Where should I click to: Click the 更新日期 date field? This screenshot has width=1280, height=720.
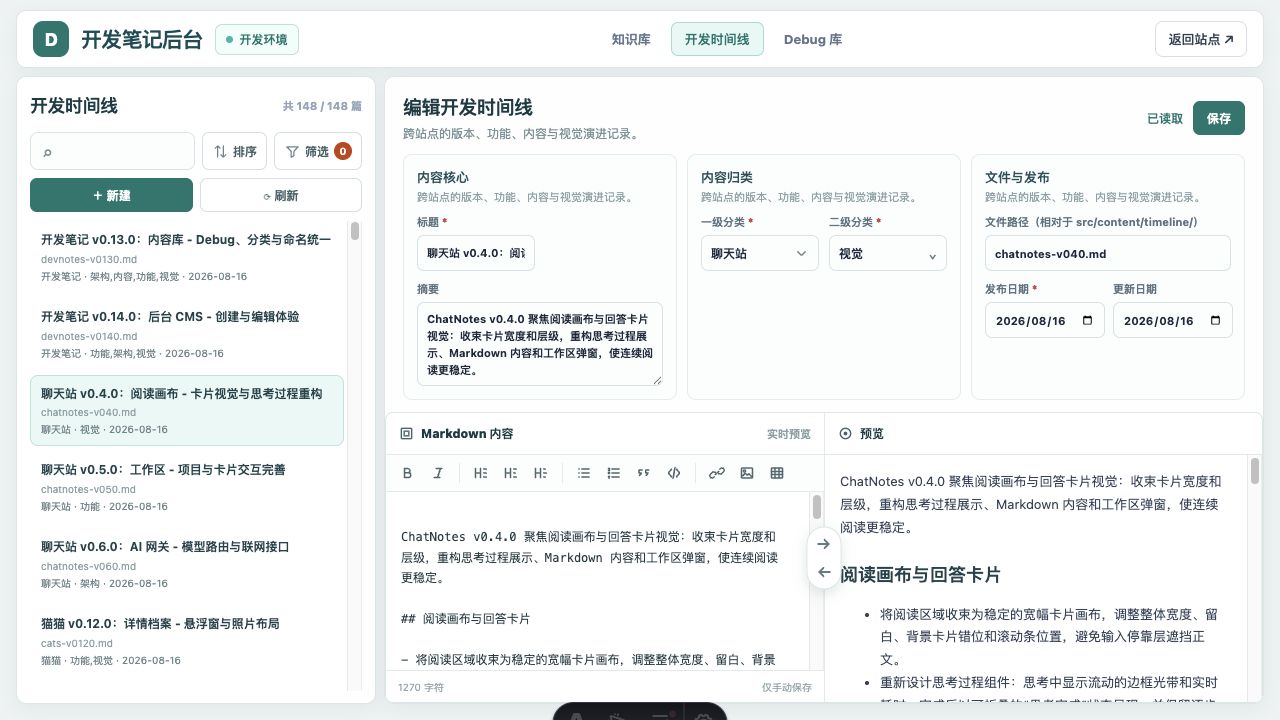pyautogui.click(x=1173, y=321)
